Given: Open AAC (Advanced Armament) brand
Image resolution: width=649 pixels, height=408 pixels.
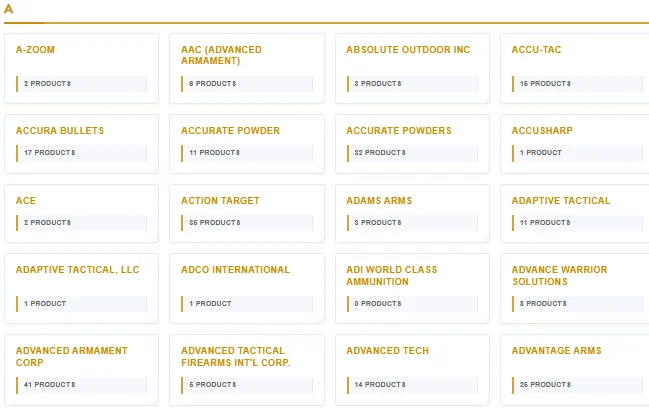Looking at the screenshot, I should pyautogui.click(x=221, y=55).
